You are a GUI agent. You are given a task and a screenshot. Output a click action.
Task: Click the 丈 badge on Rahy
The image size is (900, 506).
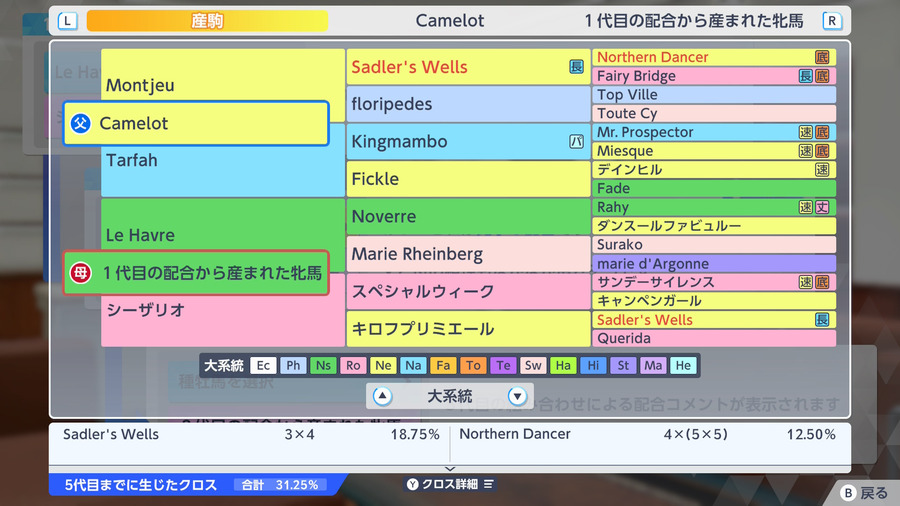click(x=822, y=207)
